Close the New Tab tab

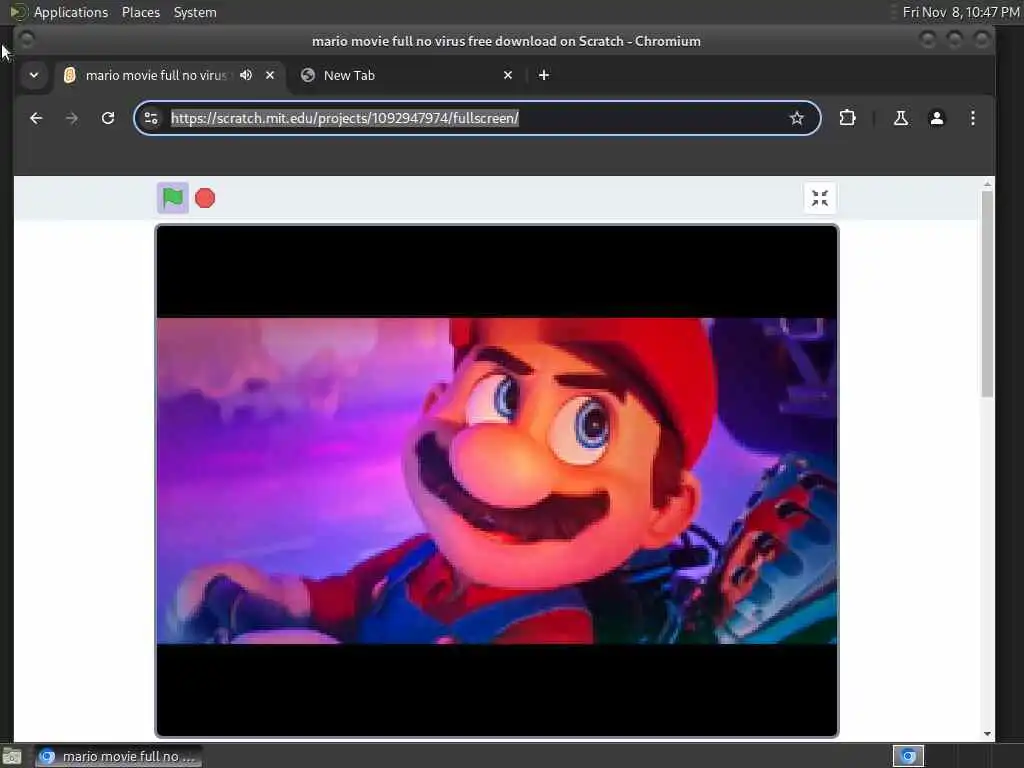(508, 75)
